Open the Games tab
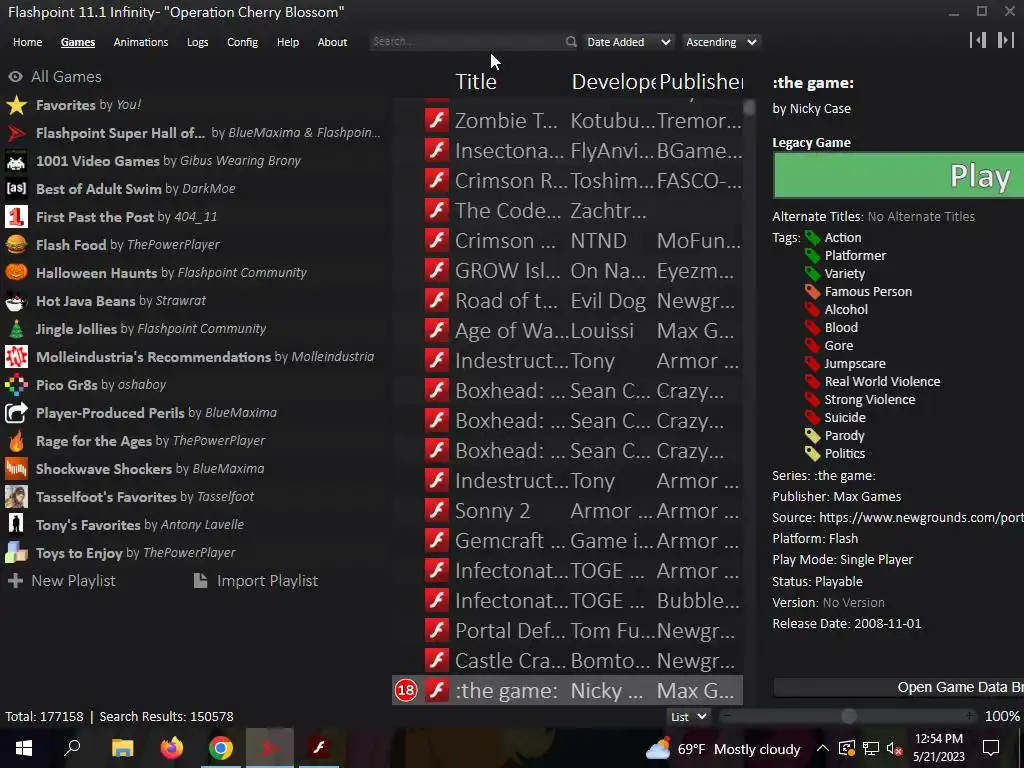The height and width of the screenshot is (768, 1024). coord(78,42)
